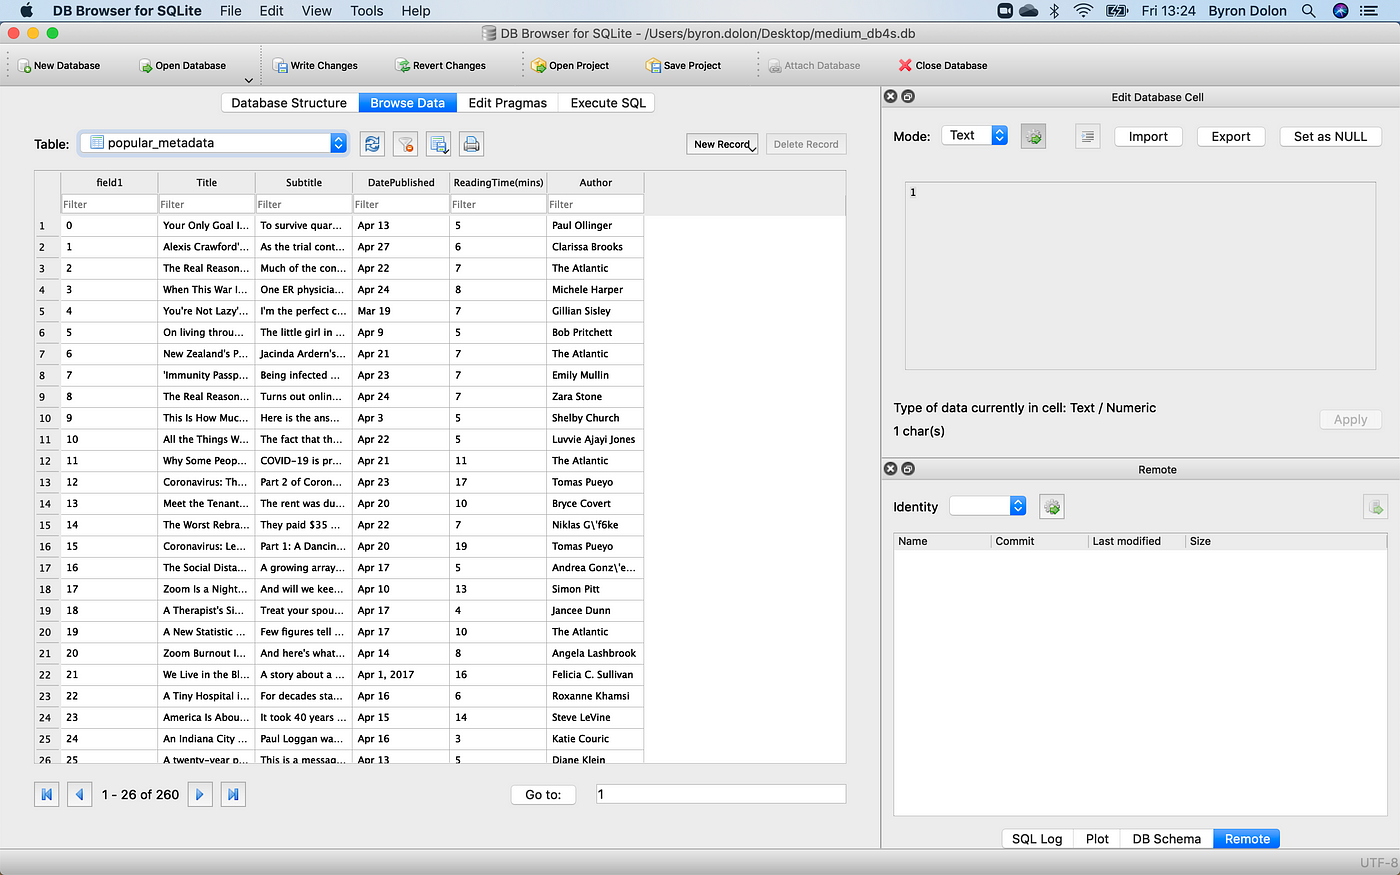Click the word wrap icon in Edit Cell
1400x875 pixels.
point(1088,136)
